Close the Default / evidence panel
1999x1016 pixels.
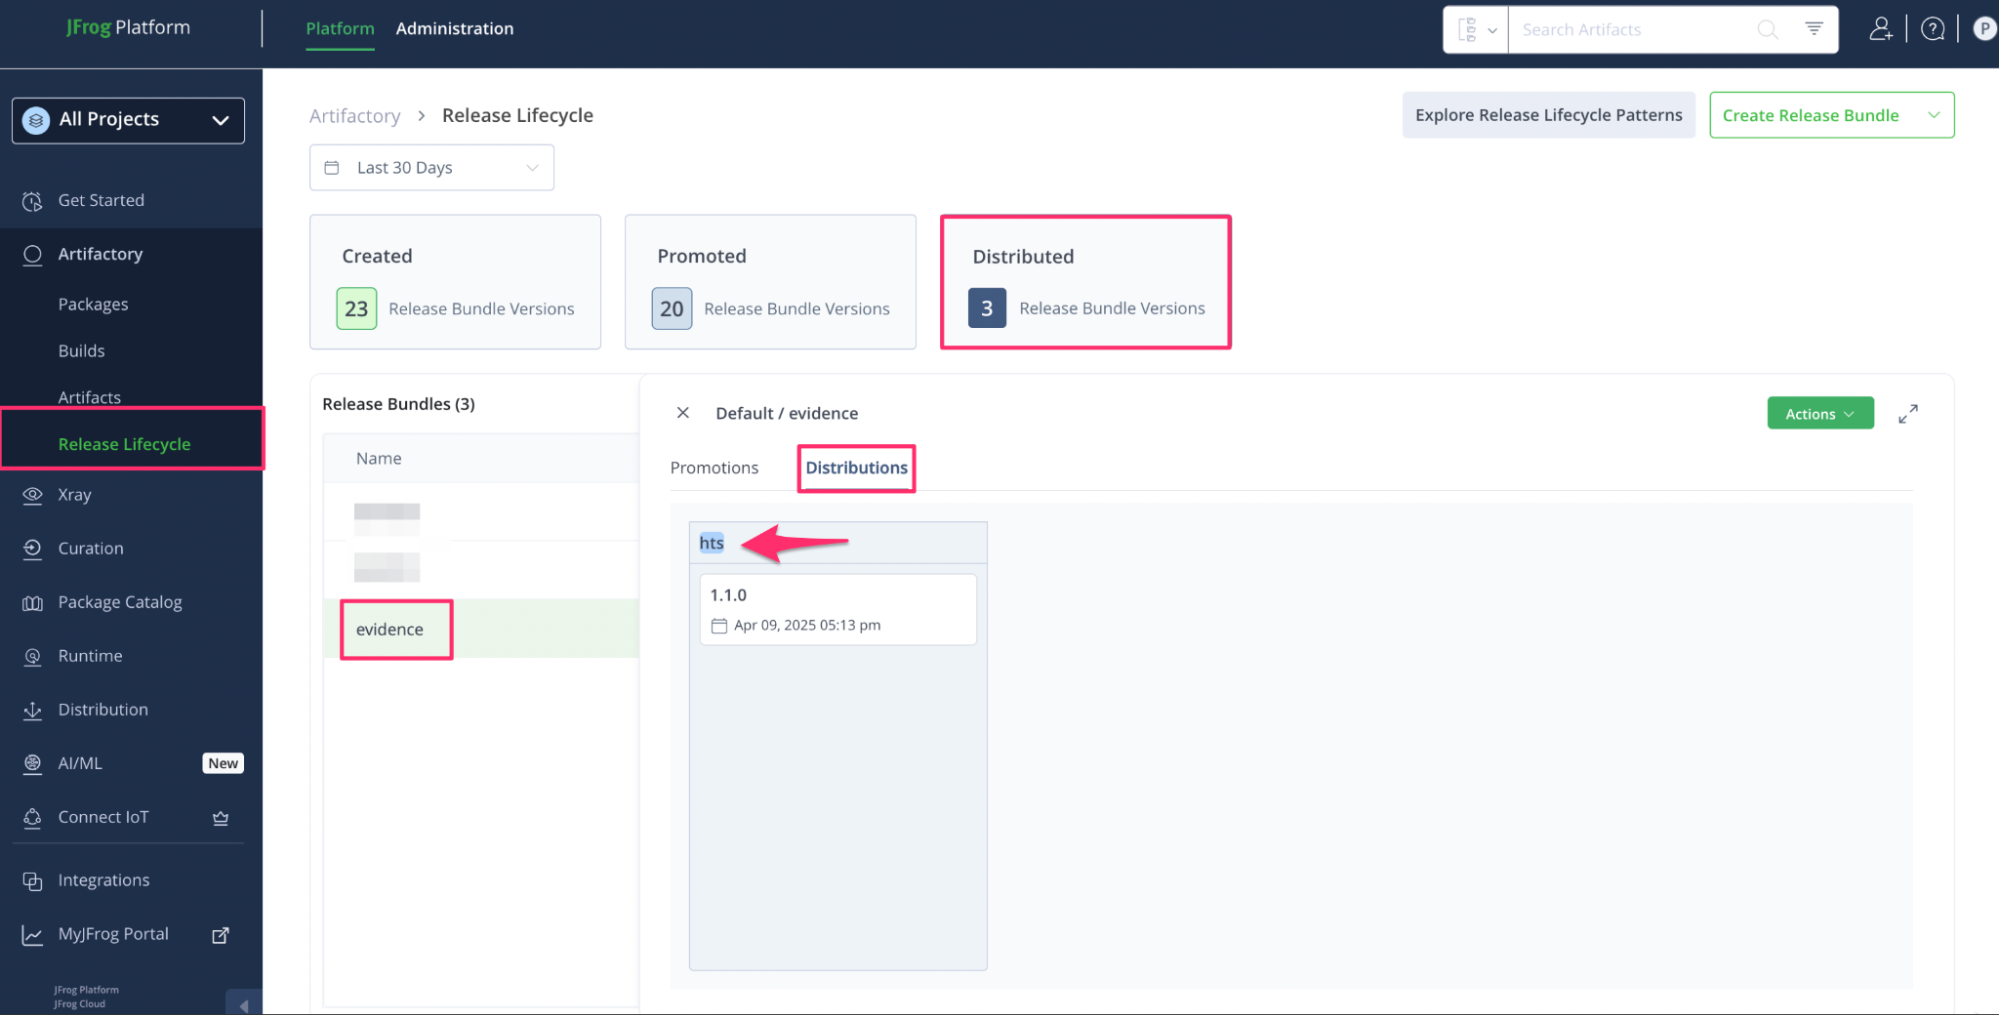[x=683, y=413]
